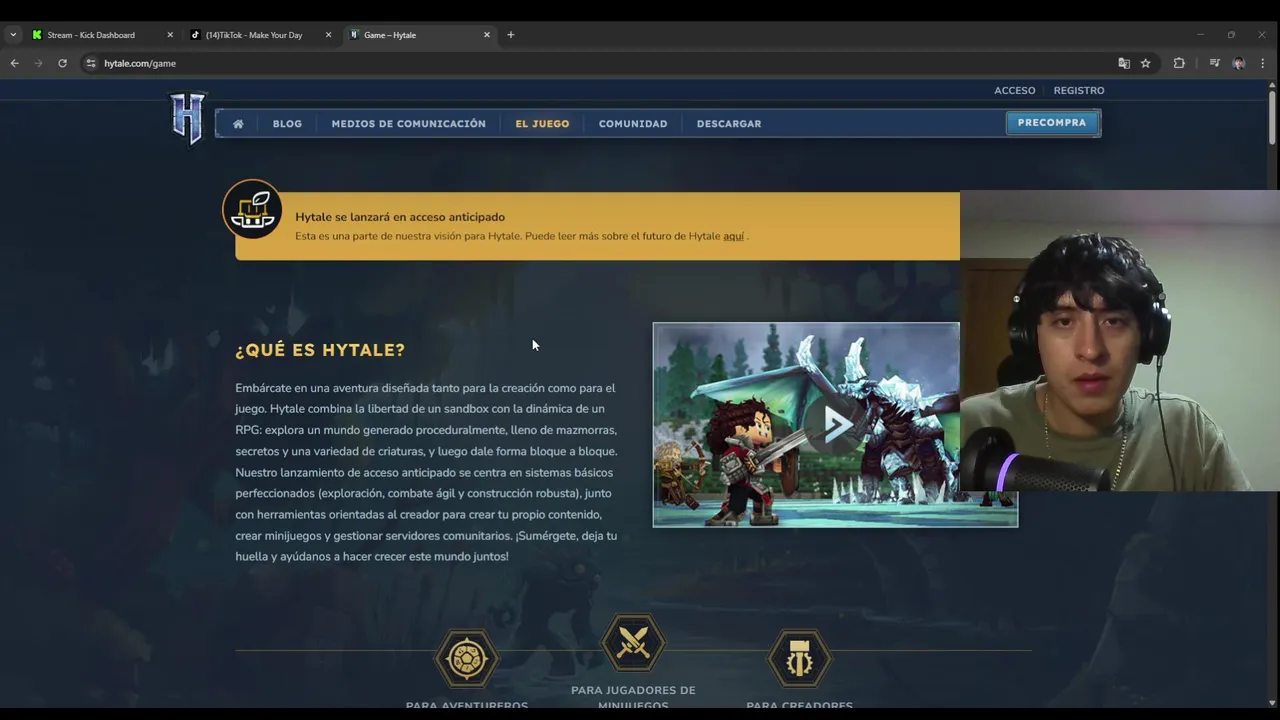Open media controls icon in toolbar
This screenshot has height=720, width=1280.
tap(1214, 63)
